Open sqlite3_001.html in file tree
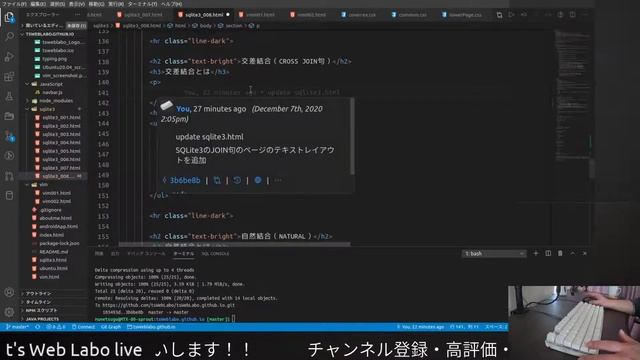Viewport: 640px width, 360px height. [x=61, y=118]
